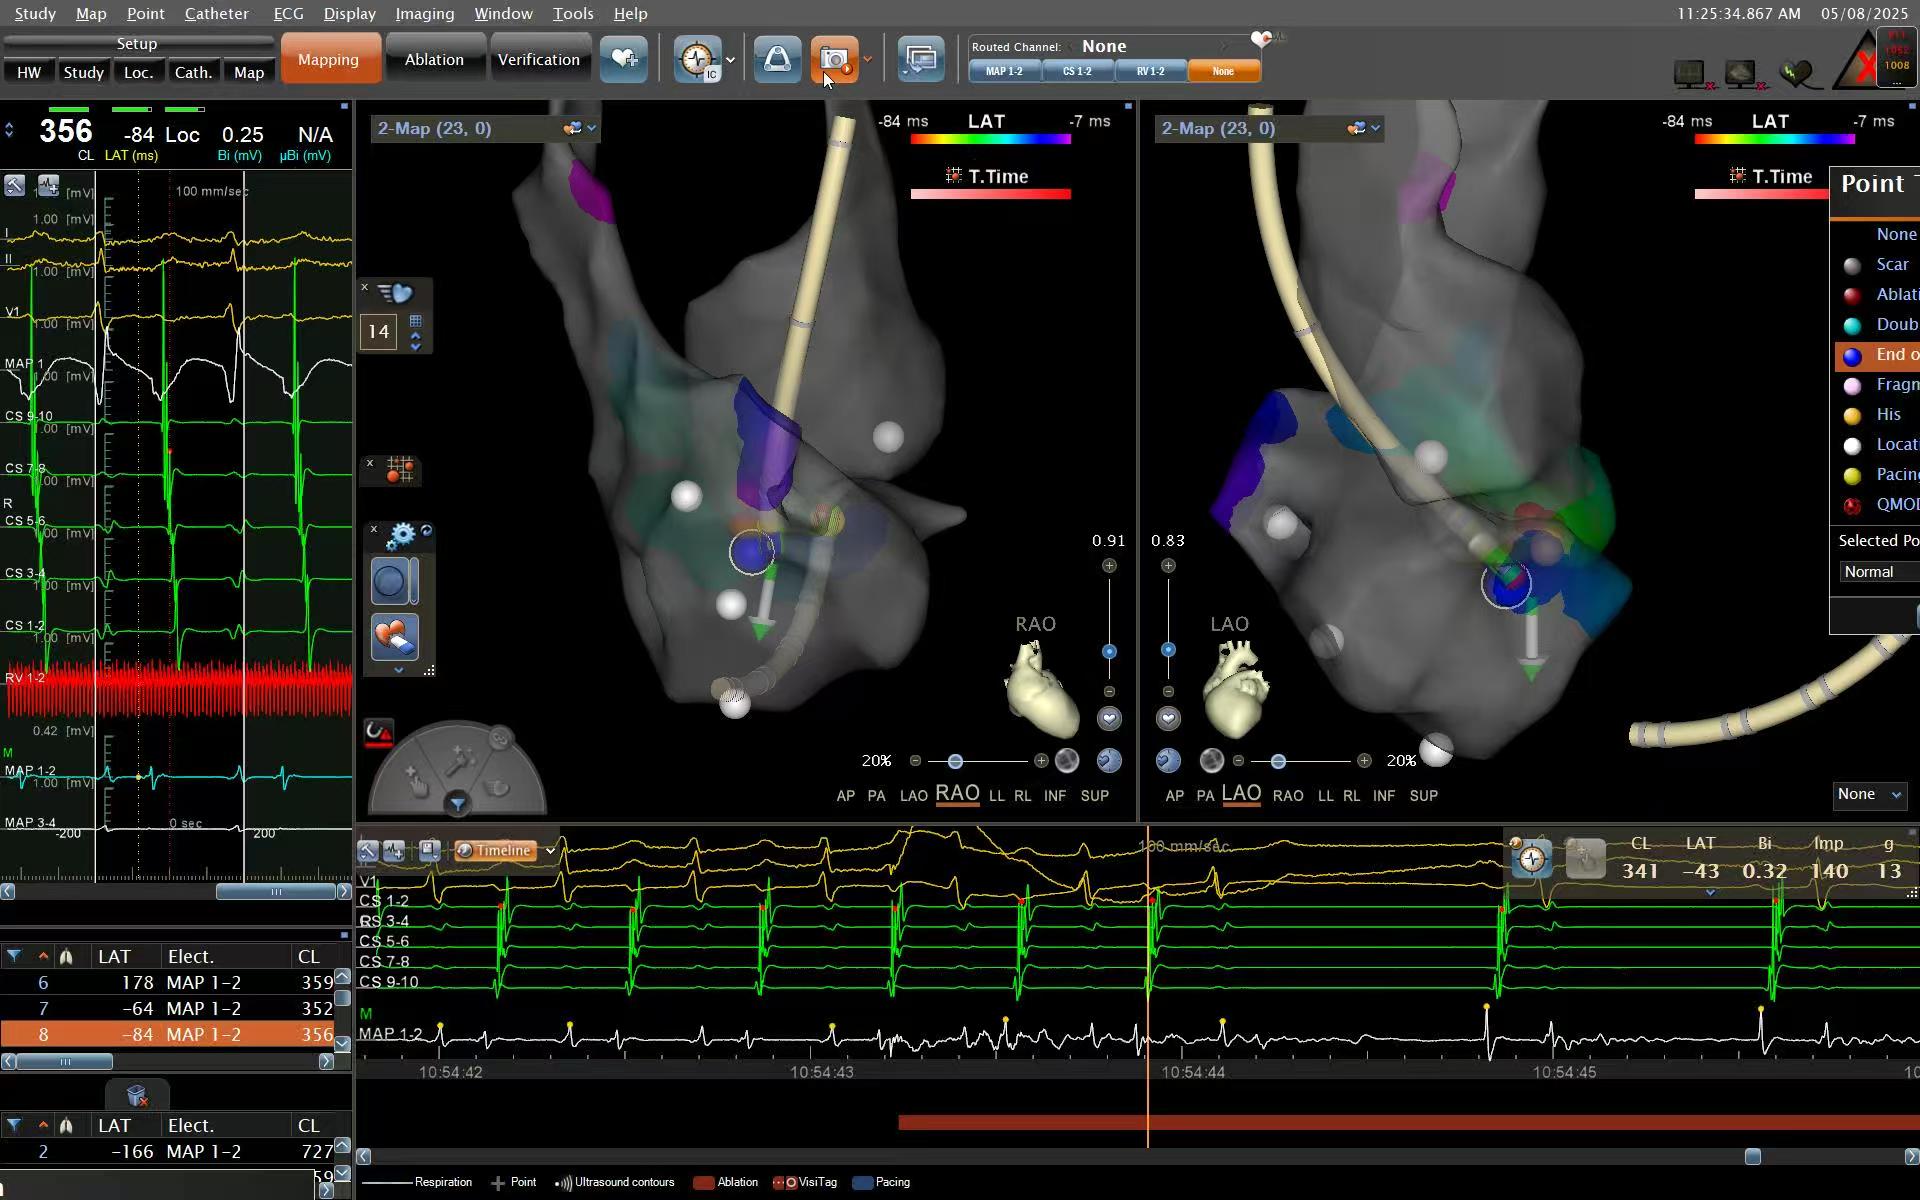Select the INF view in left map
This screenshot has height=1200, width=1920.
point(1054,796)
